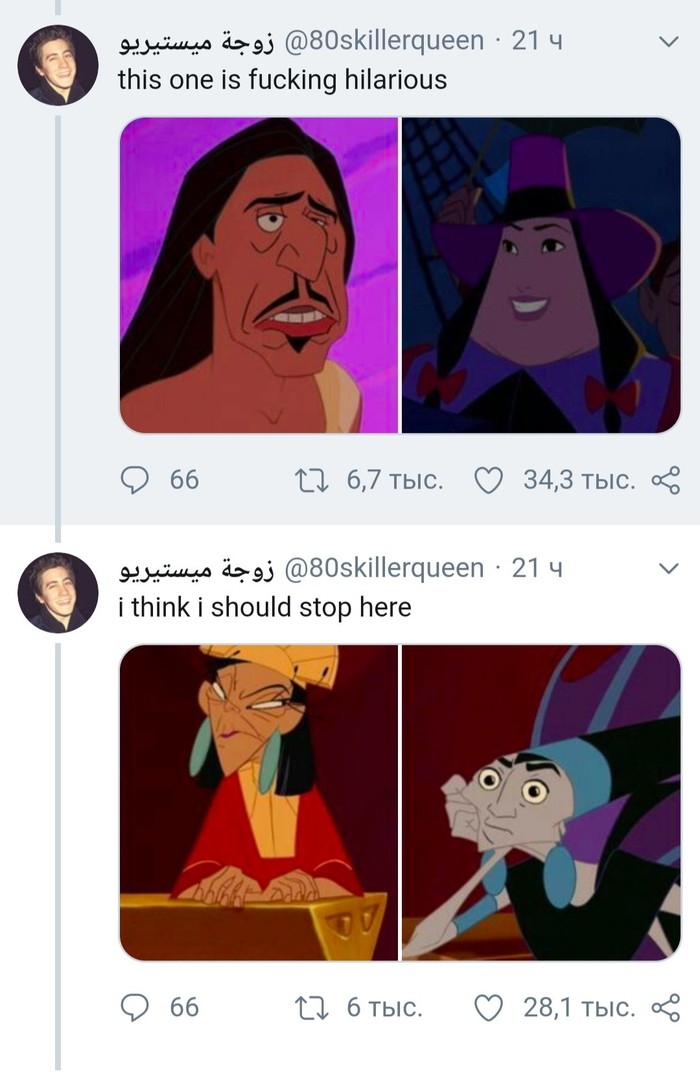700x1072 pixels.
Task: Reply to the 'should stop here' tweet
Action: (x=135, y=1007)
